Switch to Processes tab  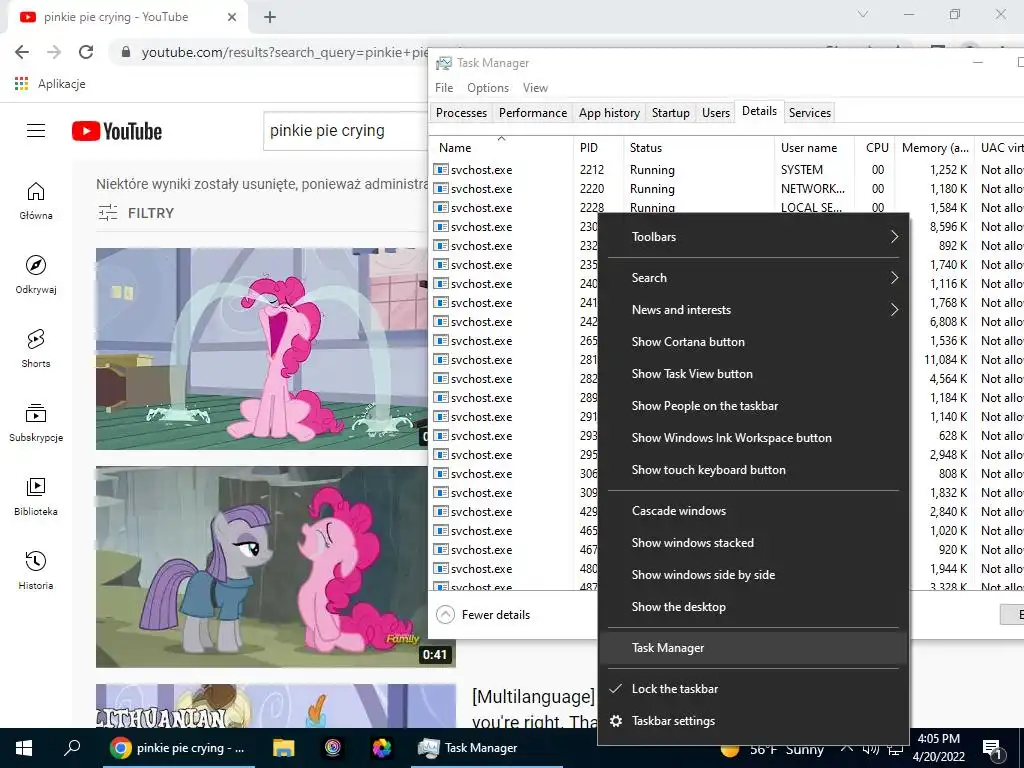[x=461, y=113]
